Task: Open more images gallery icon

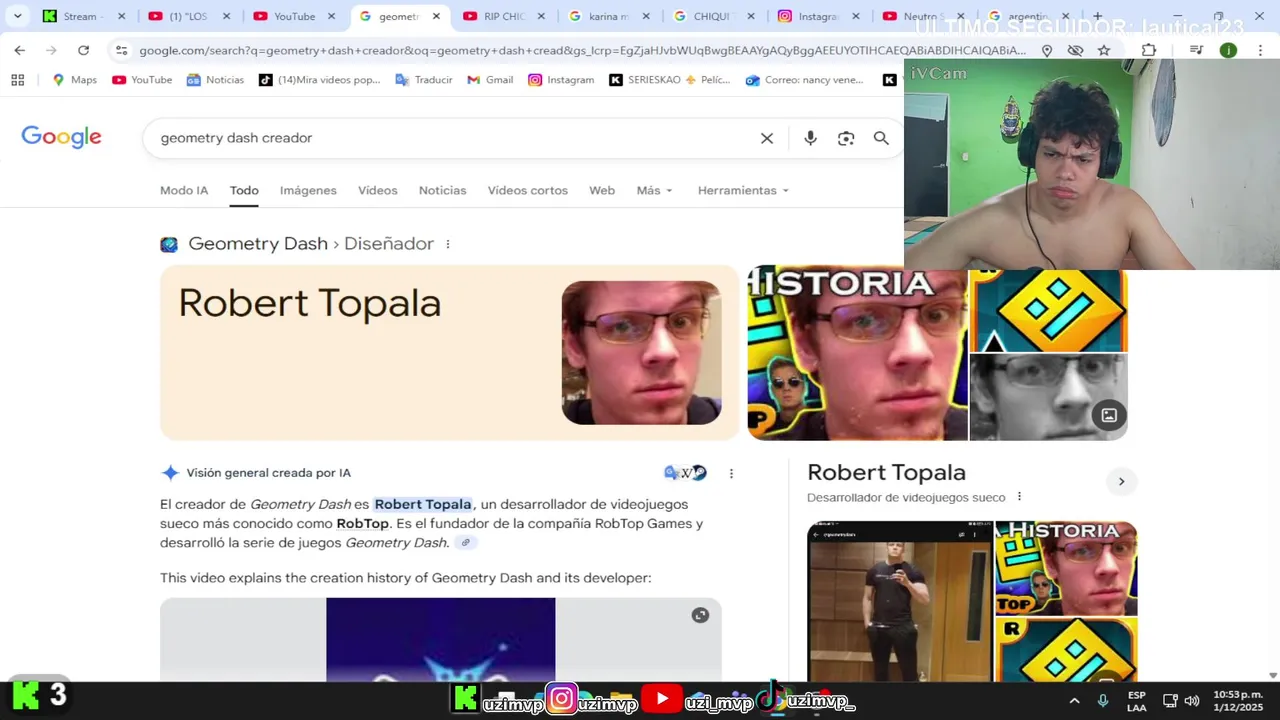Action: click(x=1109, y=415)
